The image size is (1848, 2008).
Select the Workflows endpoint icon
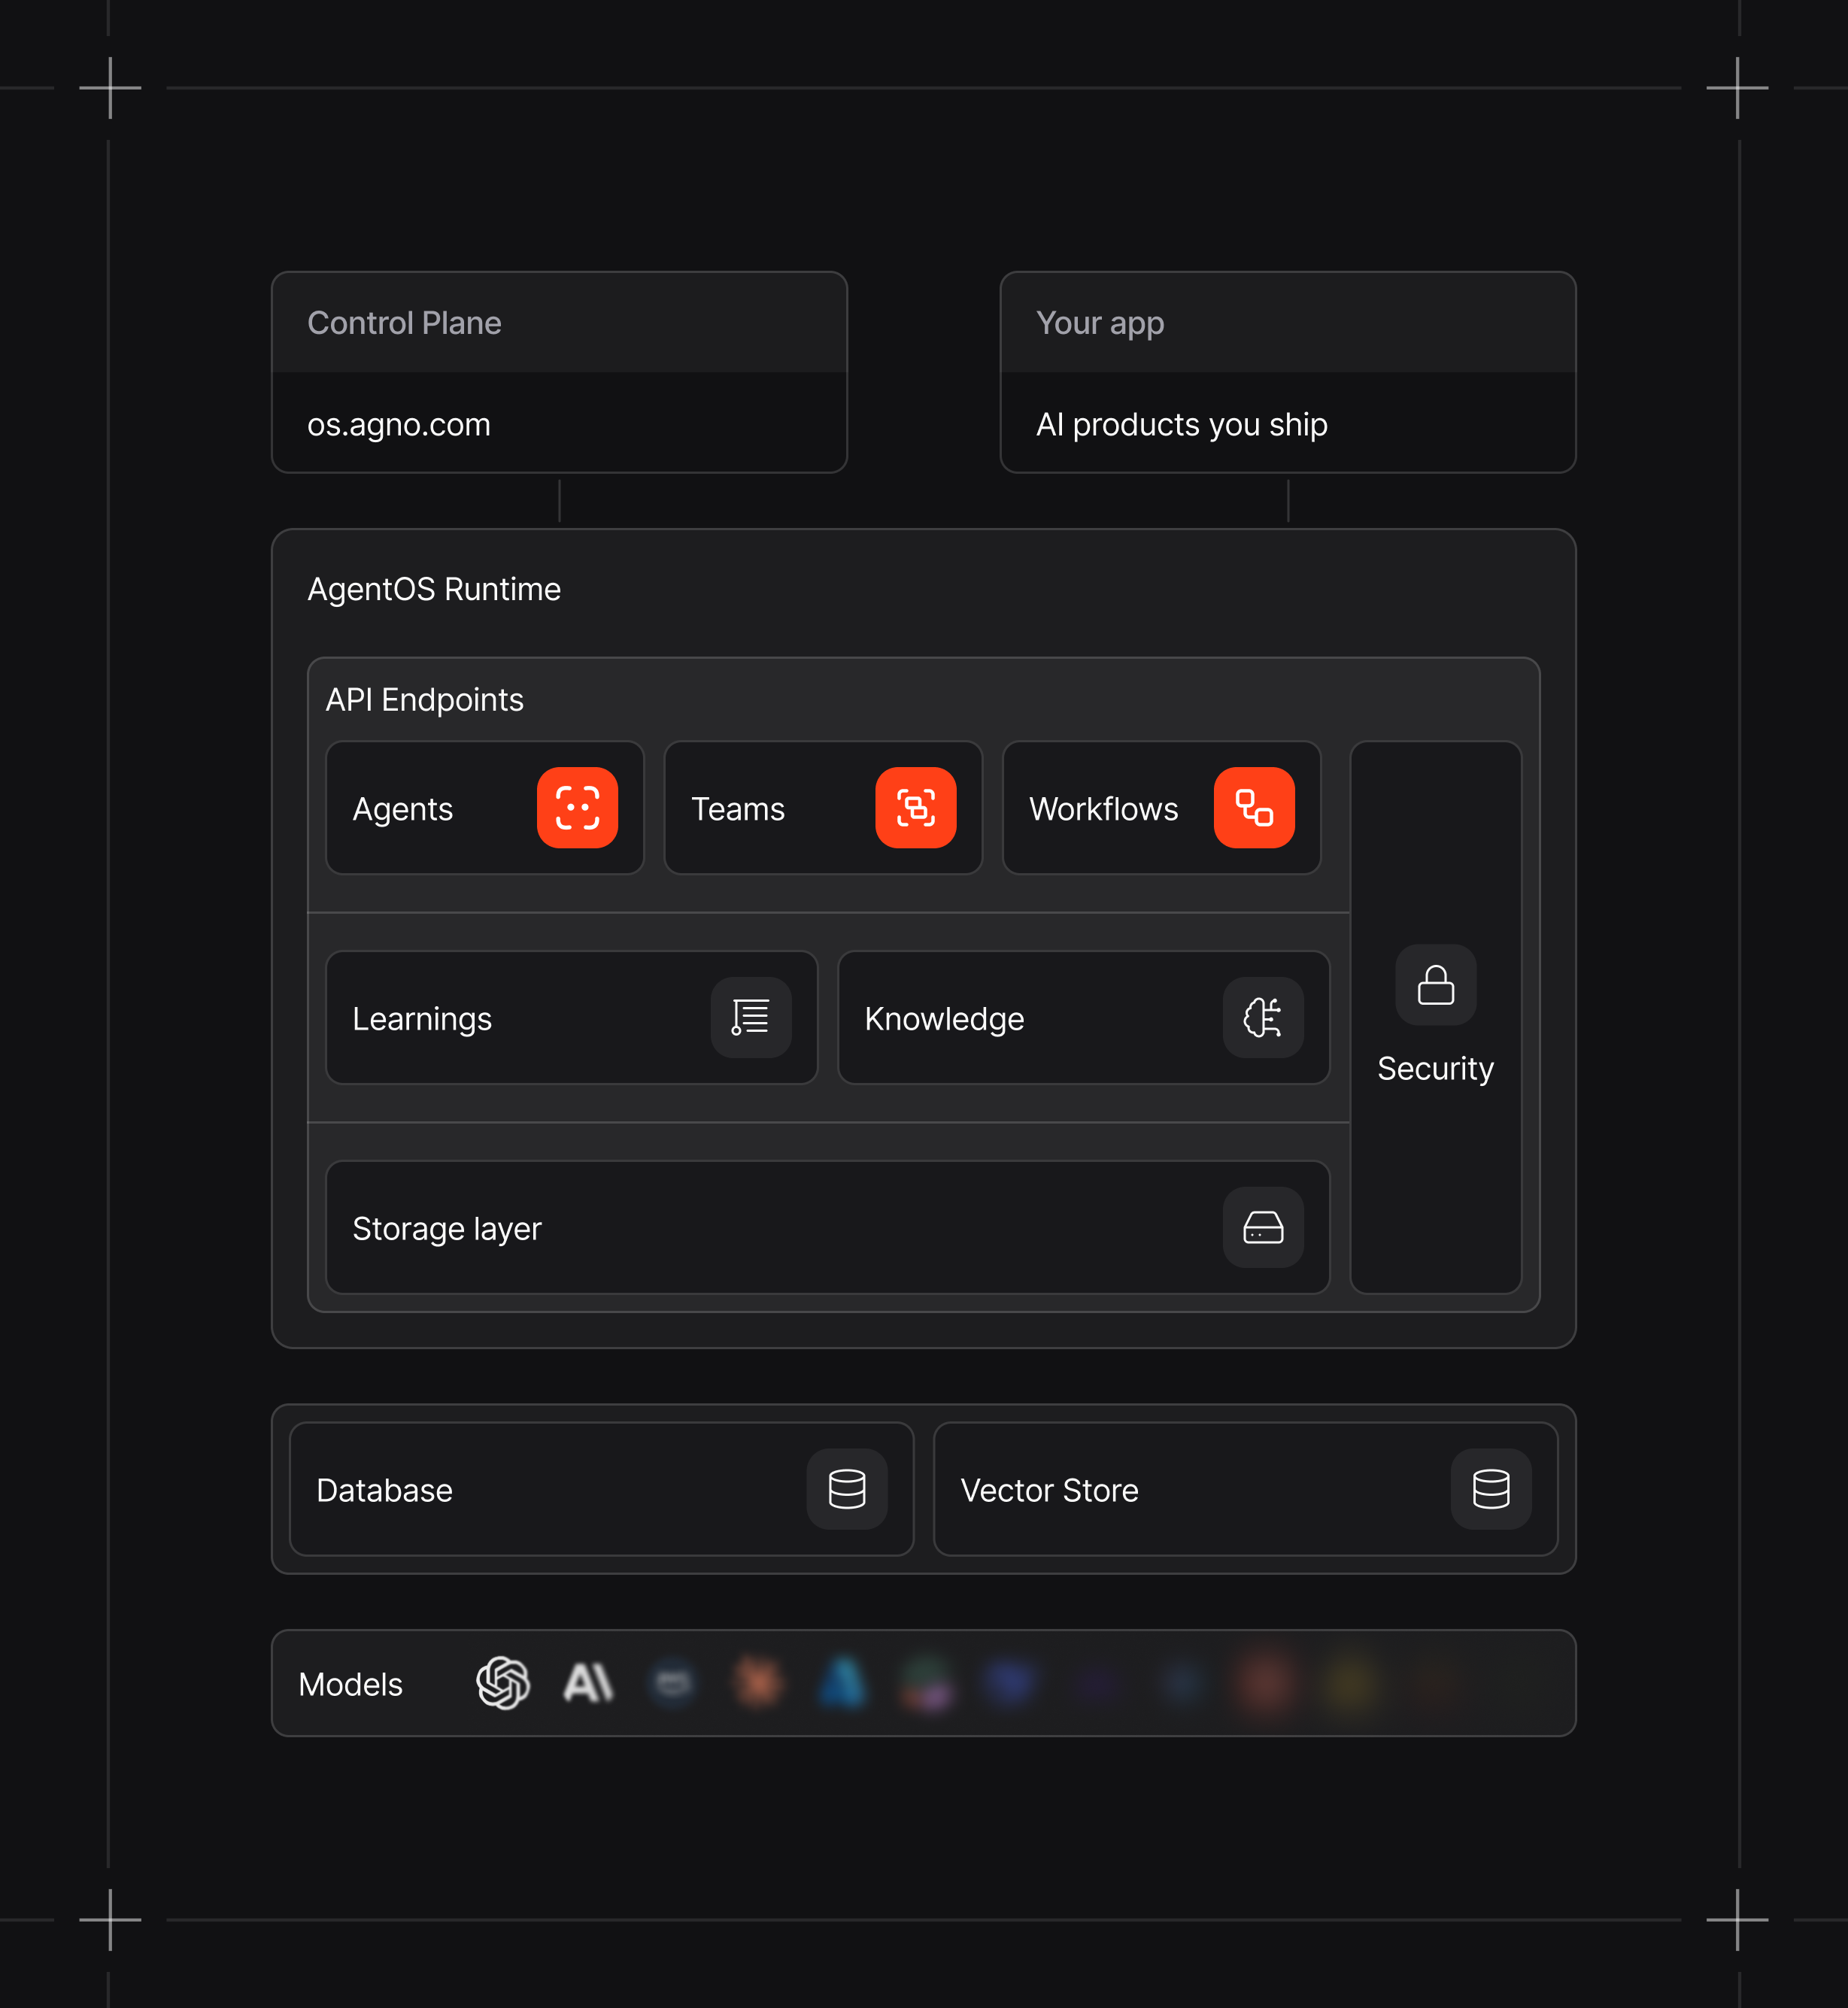[x=1254, y=808]
